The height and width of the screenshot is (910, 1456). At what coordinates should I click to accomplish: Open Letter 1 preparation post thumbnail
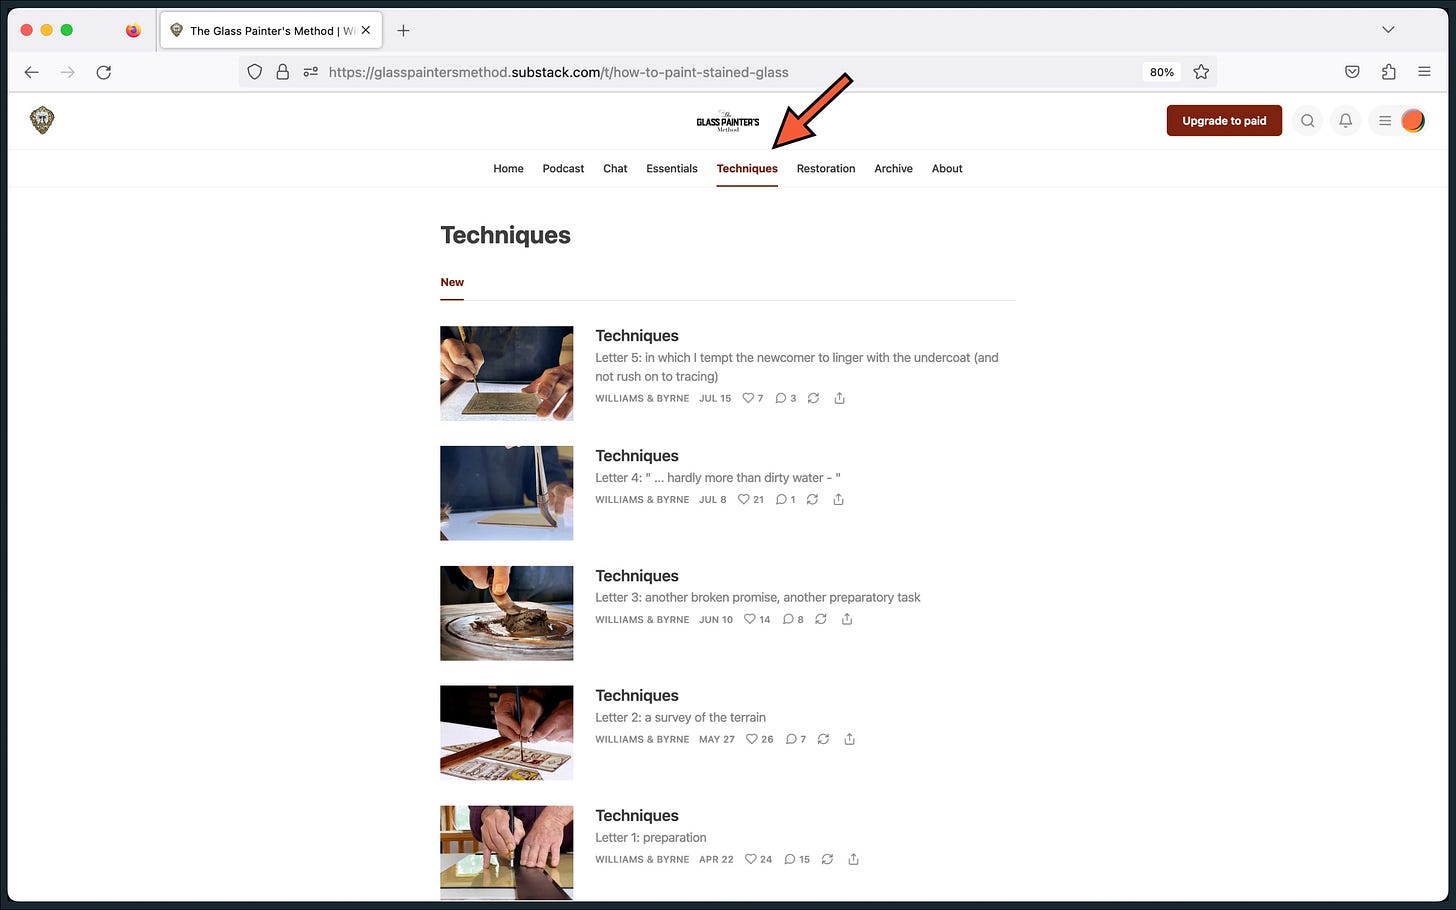tap(507, 853)
